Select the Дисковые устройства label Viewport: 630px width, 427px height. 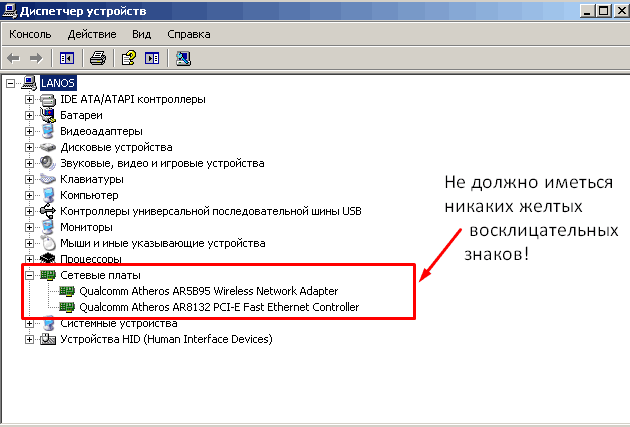click(x=117, y=147)
